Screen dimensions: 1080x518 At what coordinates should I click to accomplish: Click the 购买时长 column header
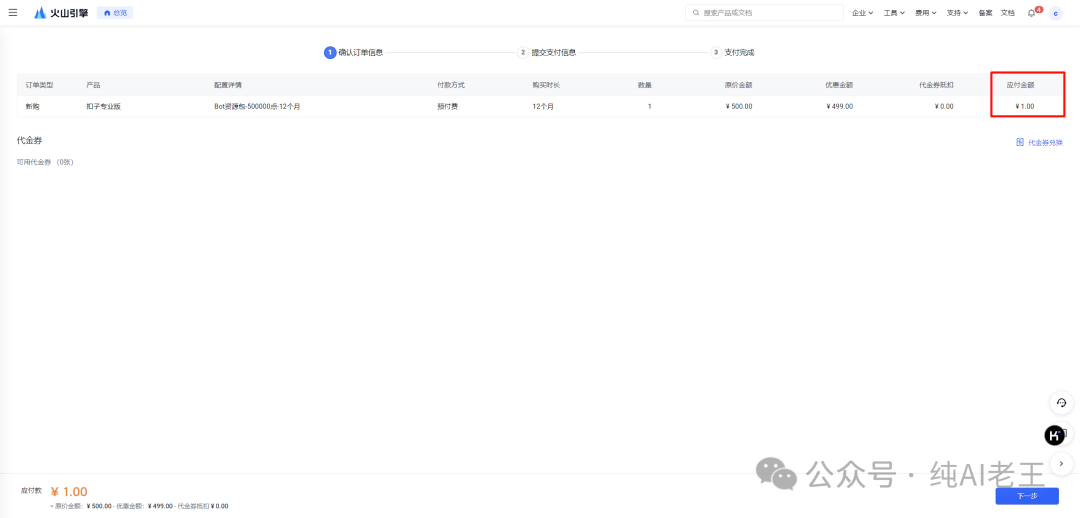pos(546,85)
